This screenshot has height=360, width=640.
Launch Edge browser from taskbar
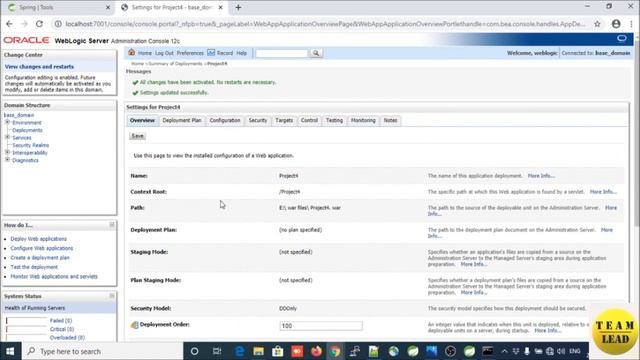click(x=239, y=351)
